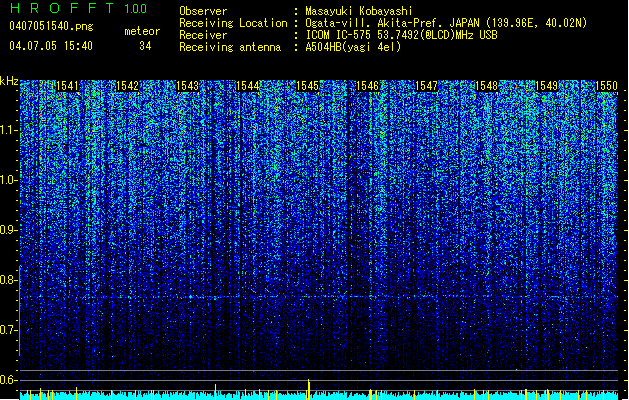Click the 0.8 kHz axis label
Image resolution: width=629 pixels, height=400 pixels.
point(9,280)
